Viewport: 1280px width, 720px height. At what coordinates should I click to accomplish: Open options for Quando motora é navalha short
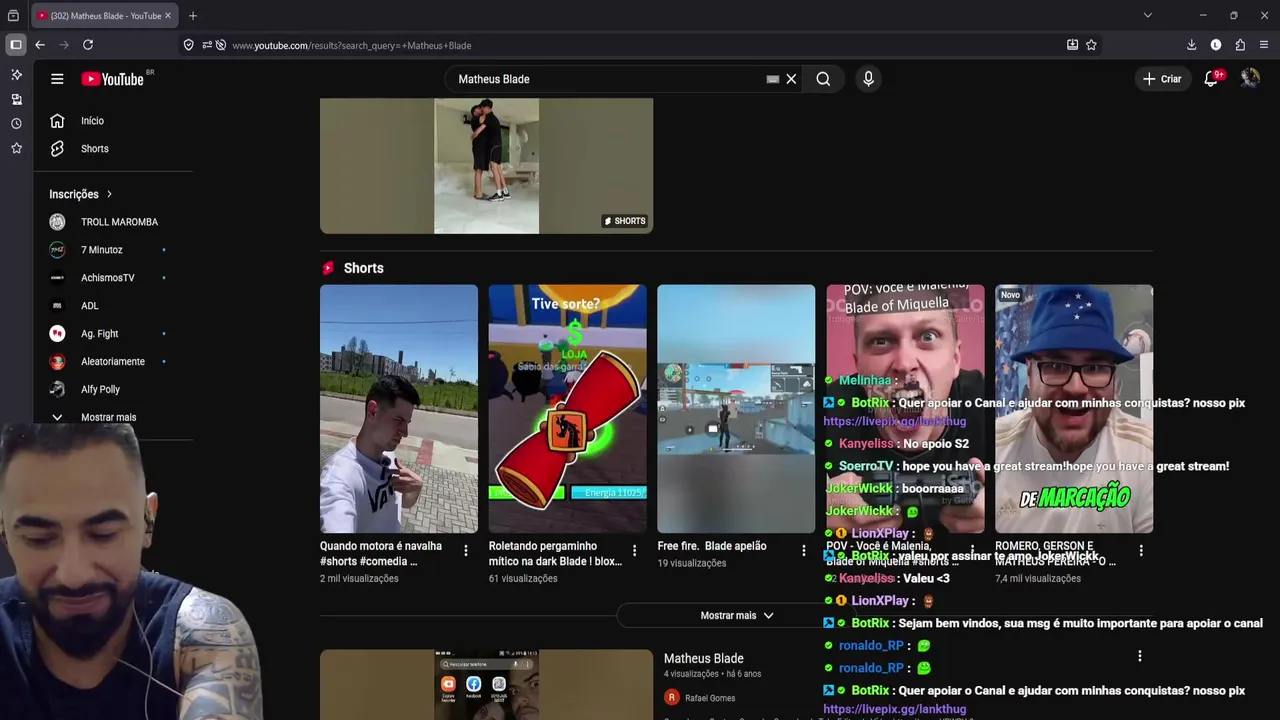(466, 550)
